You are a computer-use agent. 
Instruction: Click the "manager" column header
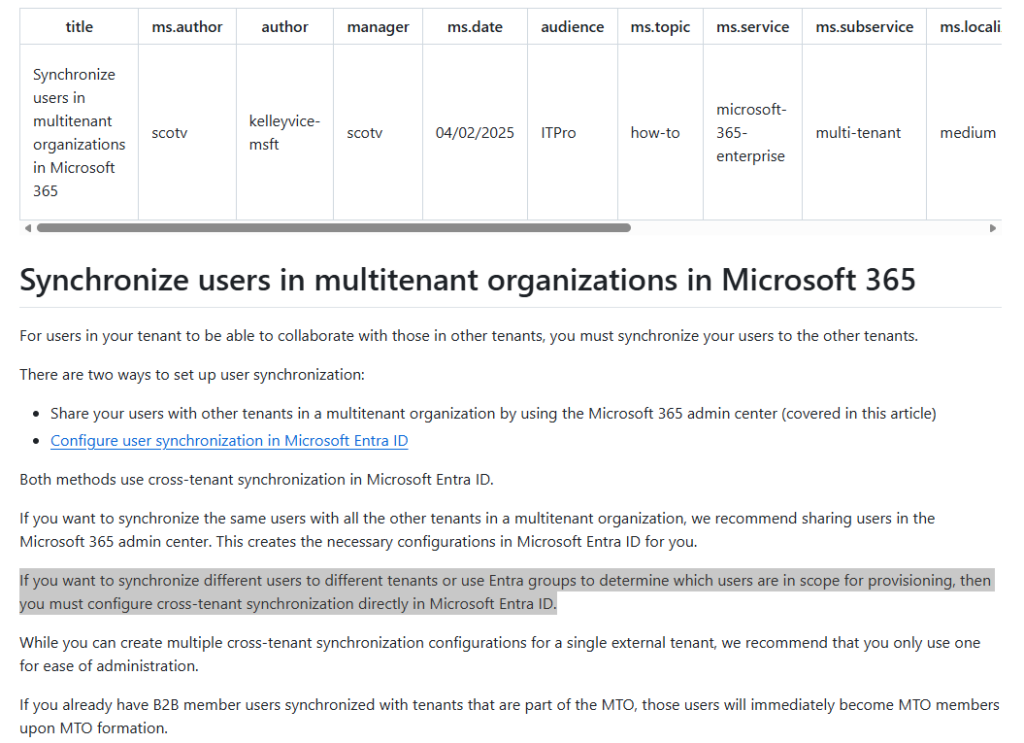tap(378, 27)
